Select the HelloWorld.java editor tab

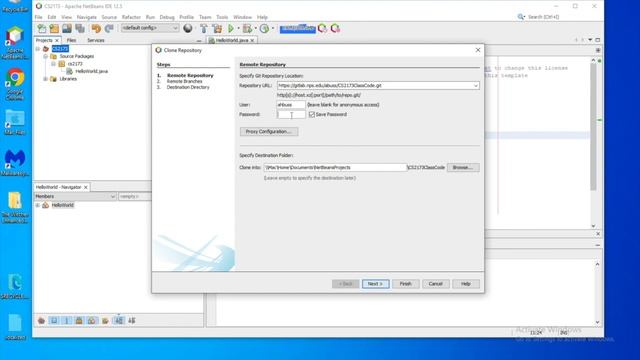[x=231, y=40]
